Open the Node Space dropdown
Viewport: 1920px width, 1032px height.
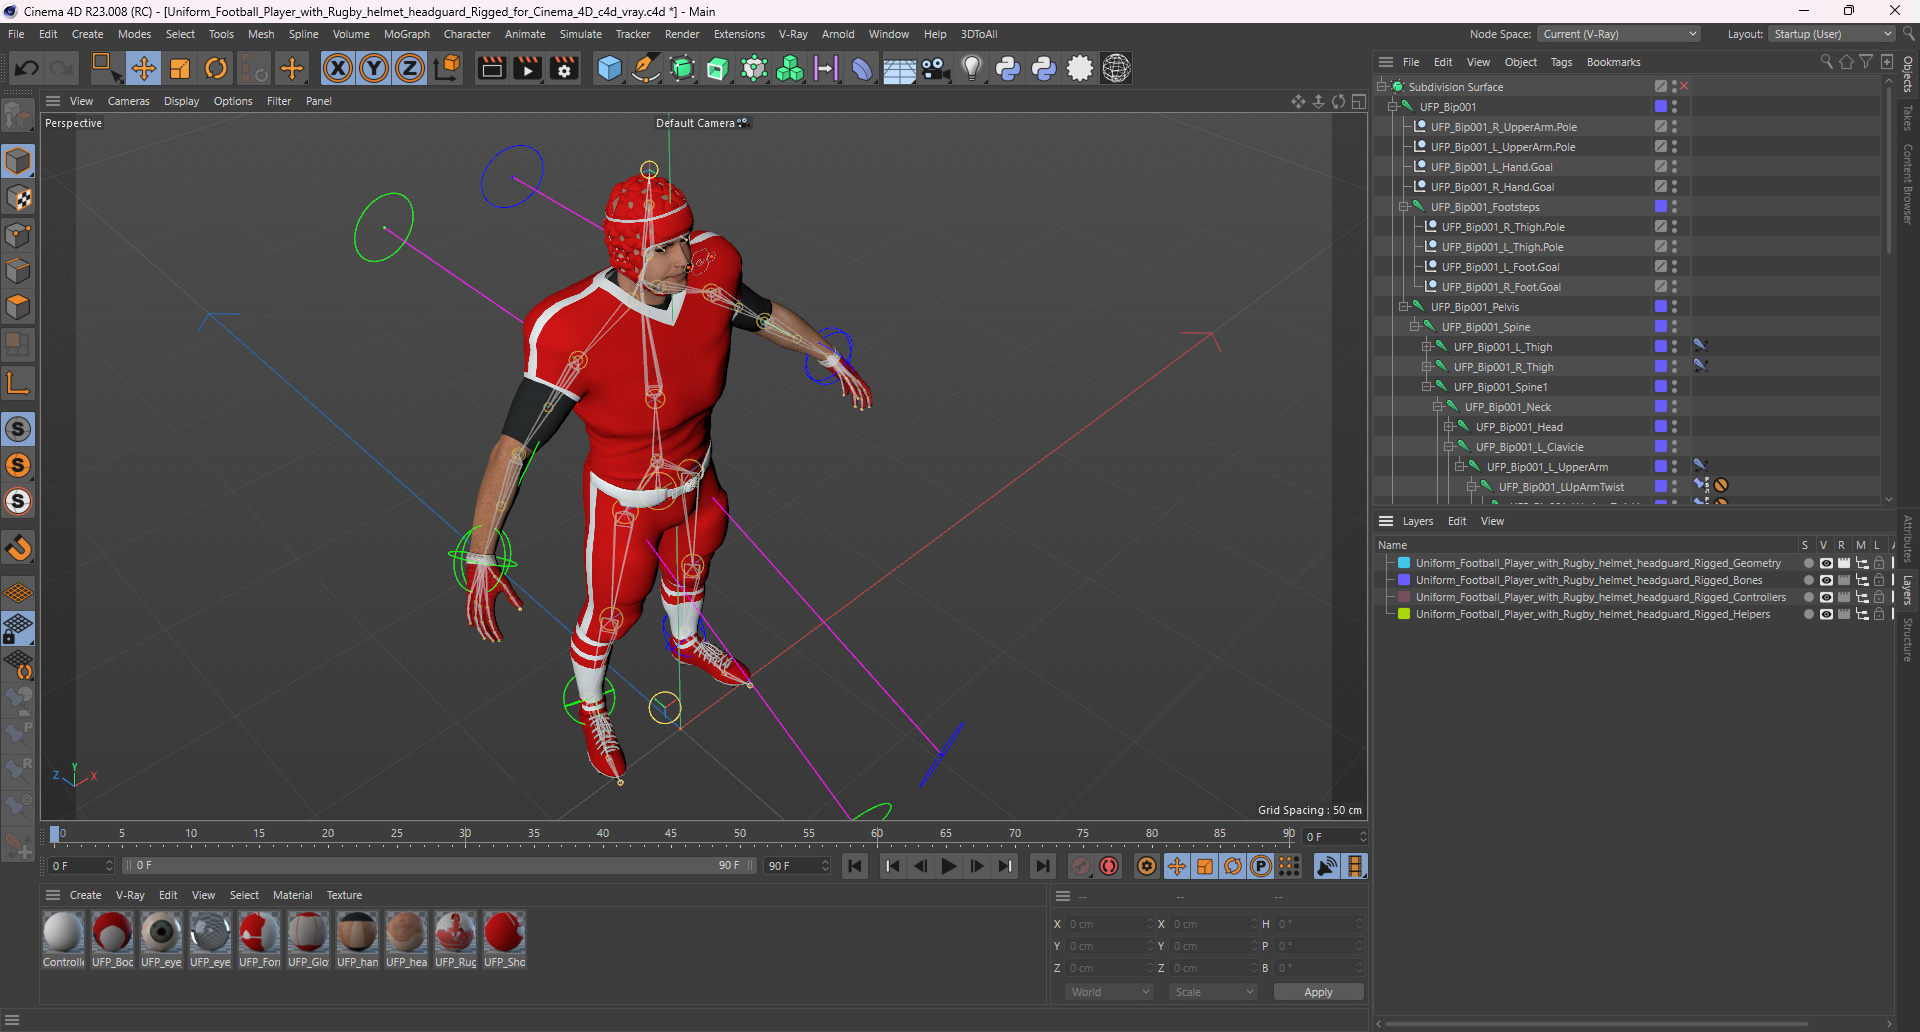tap(1619, 34)
